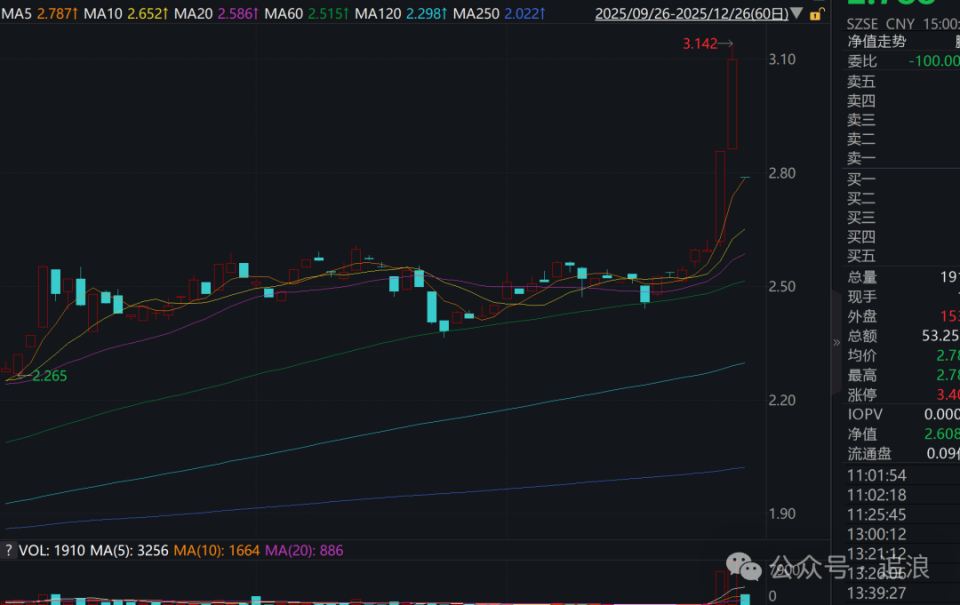Select the 净值走势 tab

pyautogui.click(x=876, y=42)
